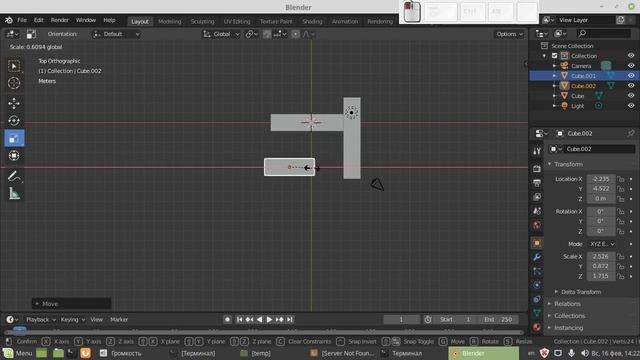Open the Object Data mesh tab
640x360 pixels.
pos(537,313)
